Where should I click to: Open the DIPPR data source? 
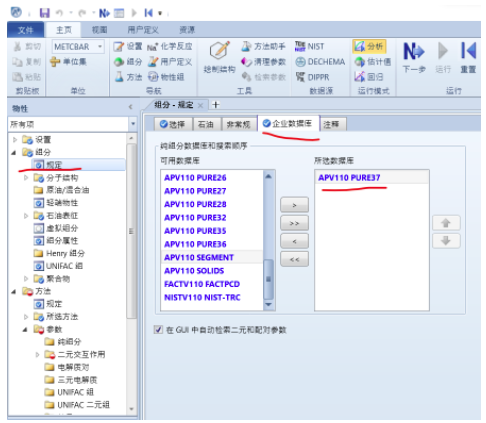[x=313, y=77]
